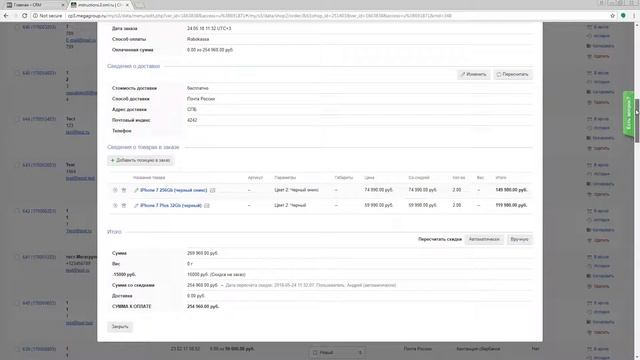The height and width of the screenshot is (360, 640).
Task: Select the second browser tab (instructions2)
Action: 99,5
